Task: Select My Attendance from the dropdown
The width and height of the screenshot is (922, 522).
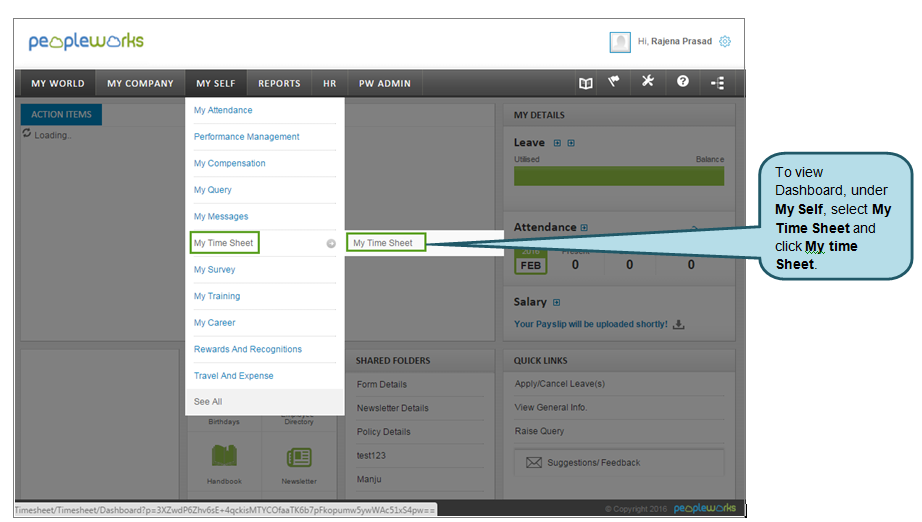Action: (x=223, y=110)
